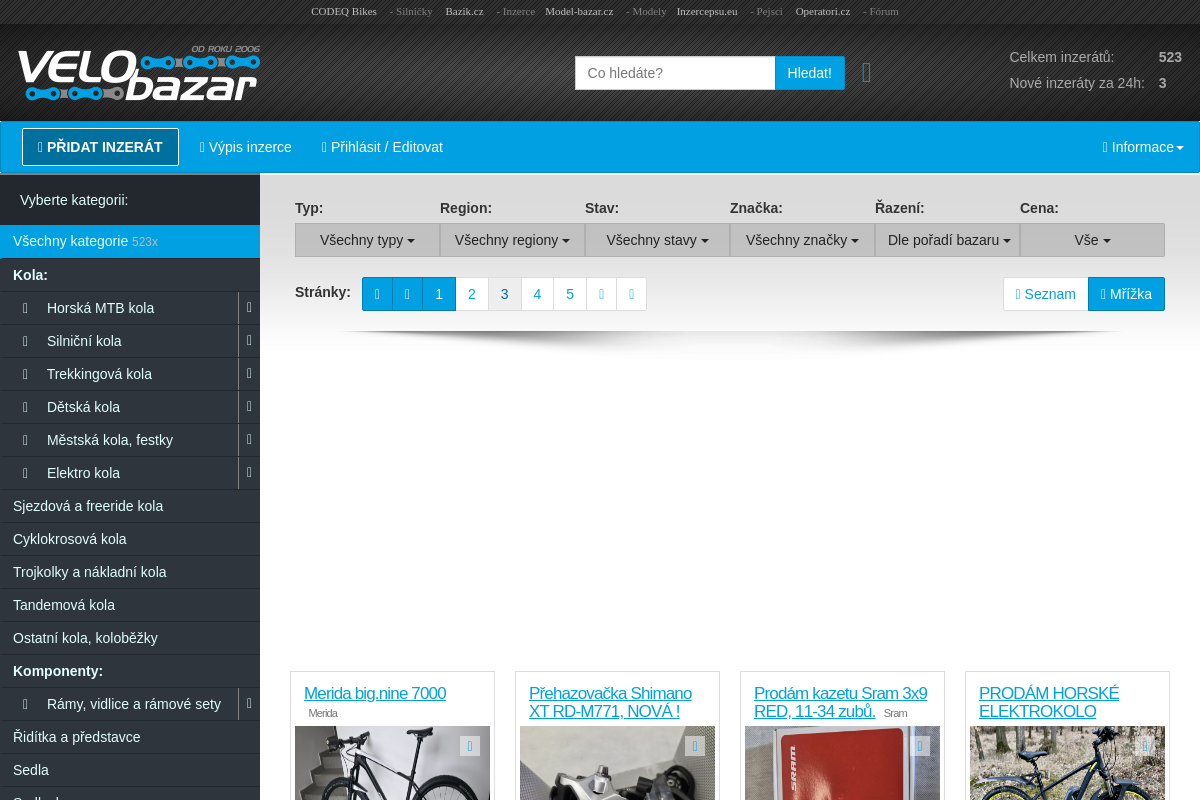Click the VELObazar logo
1200x800 pixels.
pos(138,74)
